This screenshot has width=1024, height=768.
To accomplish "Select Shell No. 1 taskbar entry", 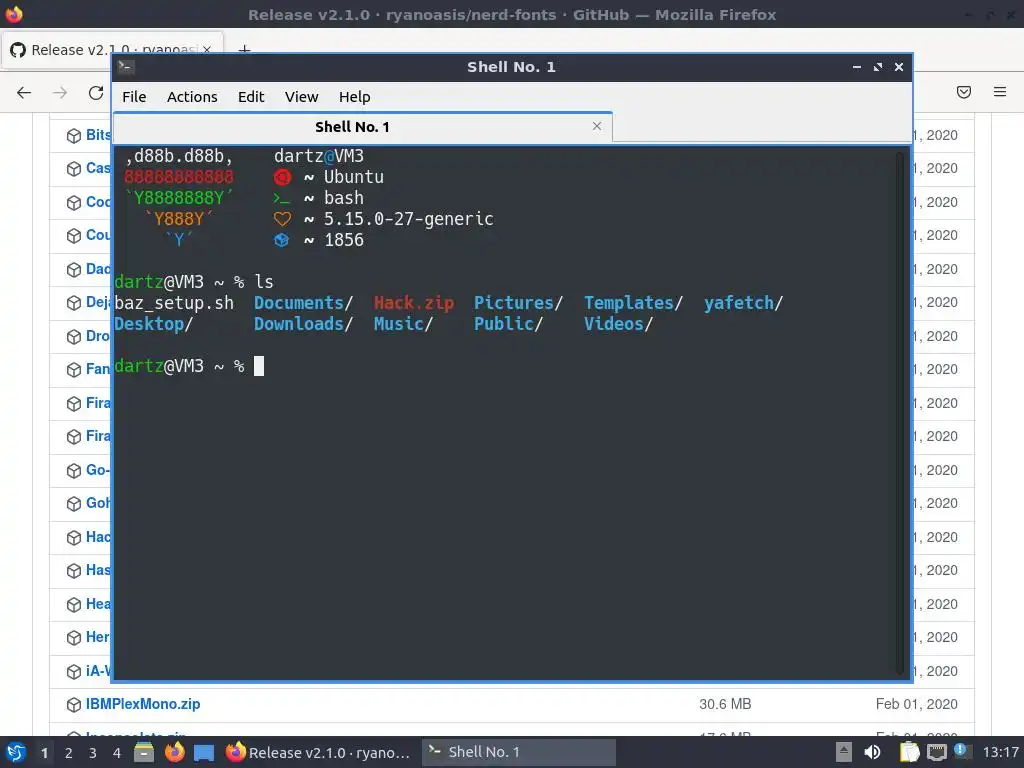I will [x=519, y=752].
